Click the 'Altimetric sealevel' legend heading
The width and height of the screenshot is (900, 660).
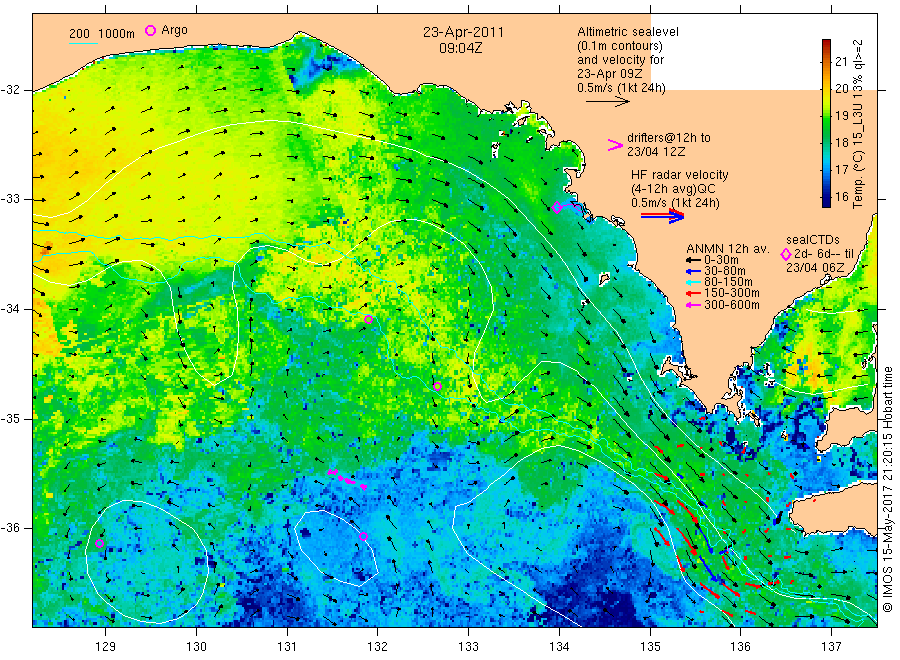click(628, 32)
